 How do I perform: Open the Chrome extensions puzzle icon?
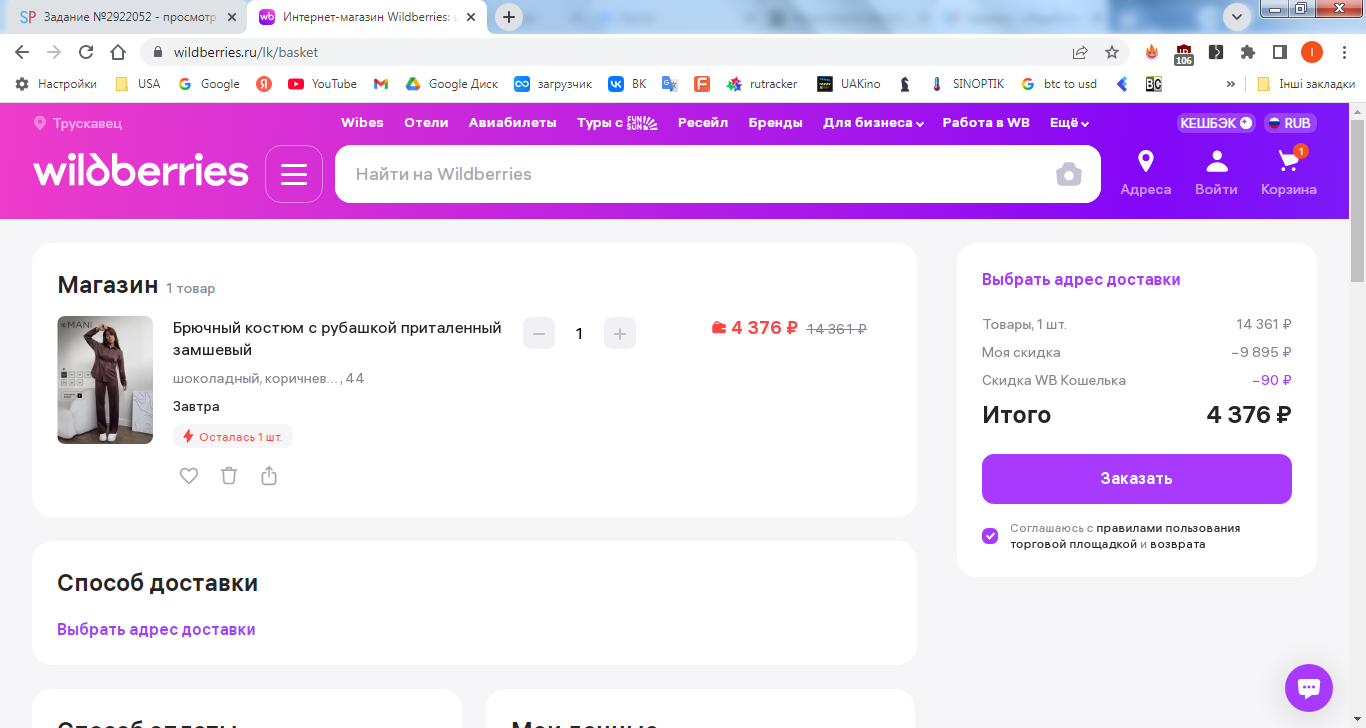pyautogui.click(x=1248, y=52)
